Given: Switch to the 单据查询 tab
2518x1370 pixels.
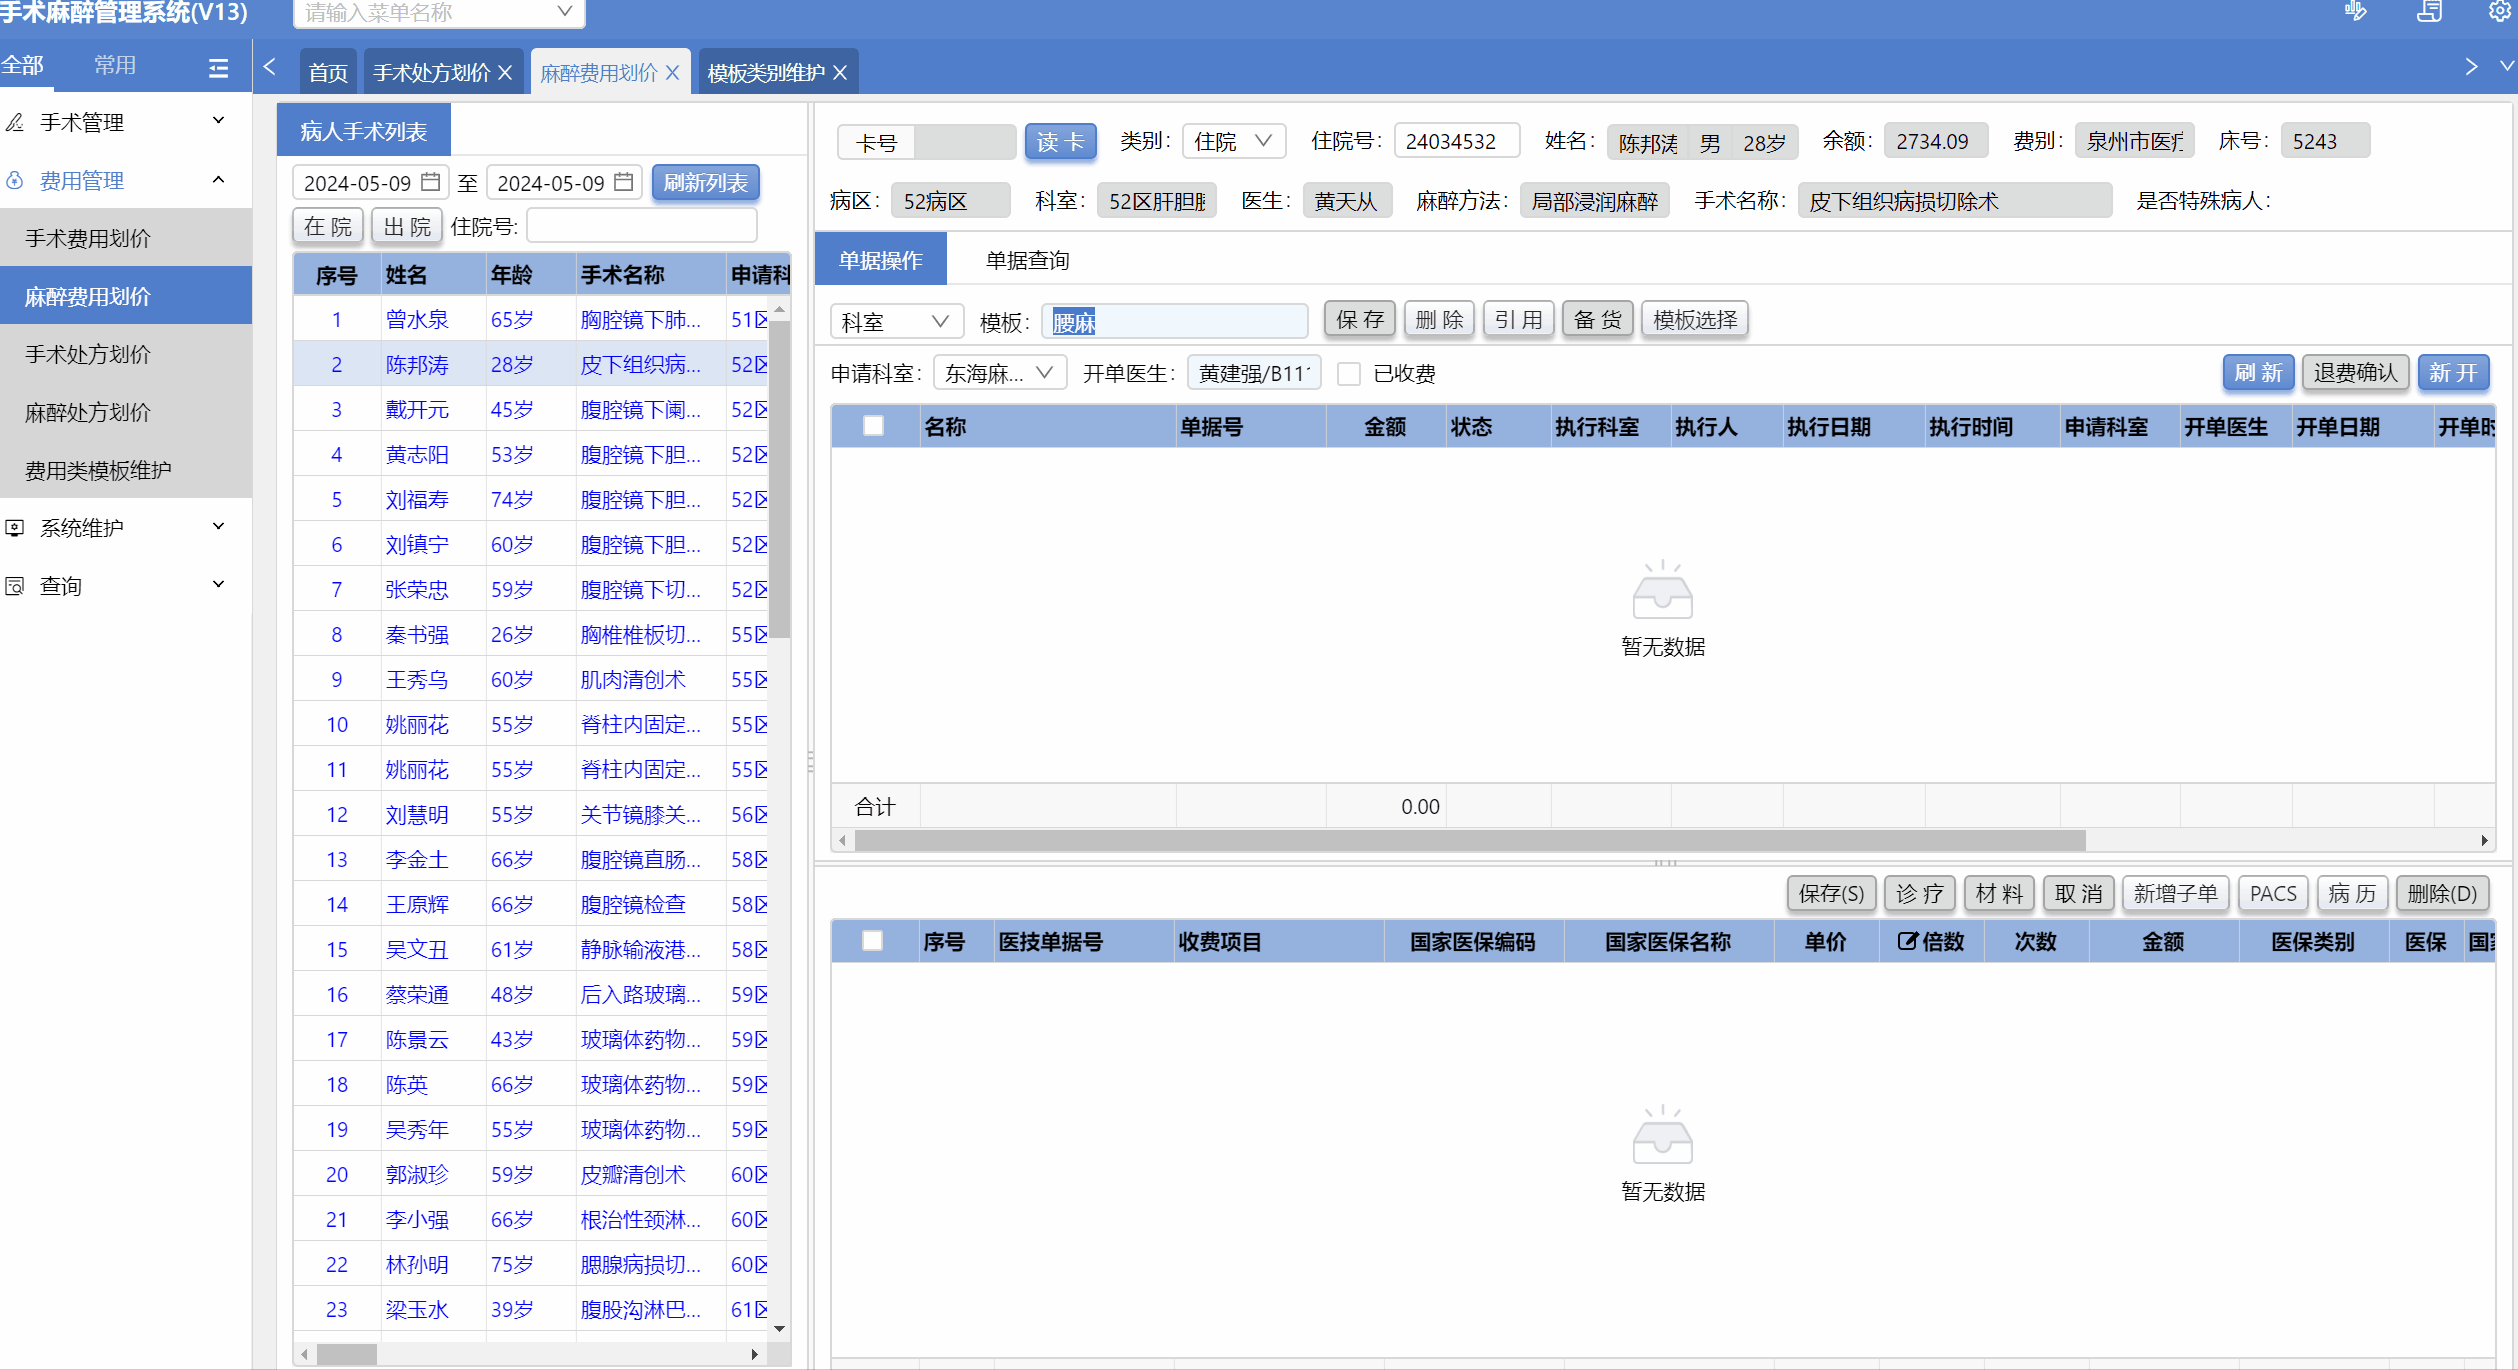Looking at the screenshot, I should click(1027, 260).
